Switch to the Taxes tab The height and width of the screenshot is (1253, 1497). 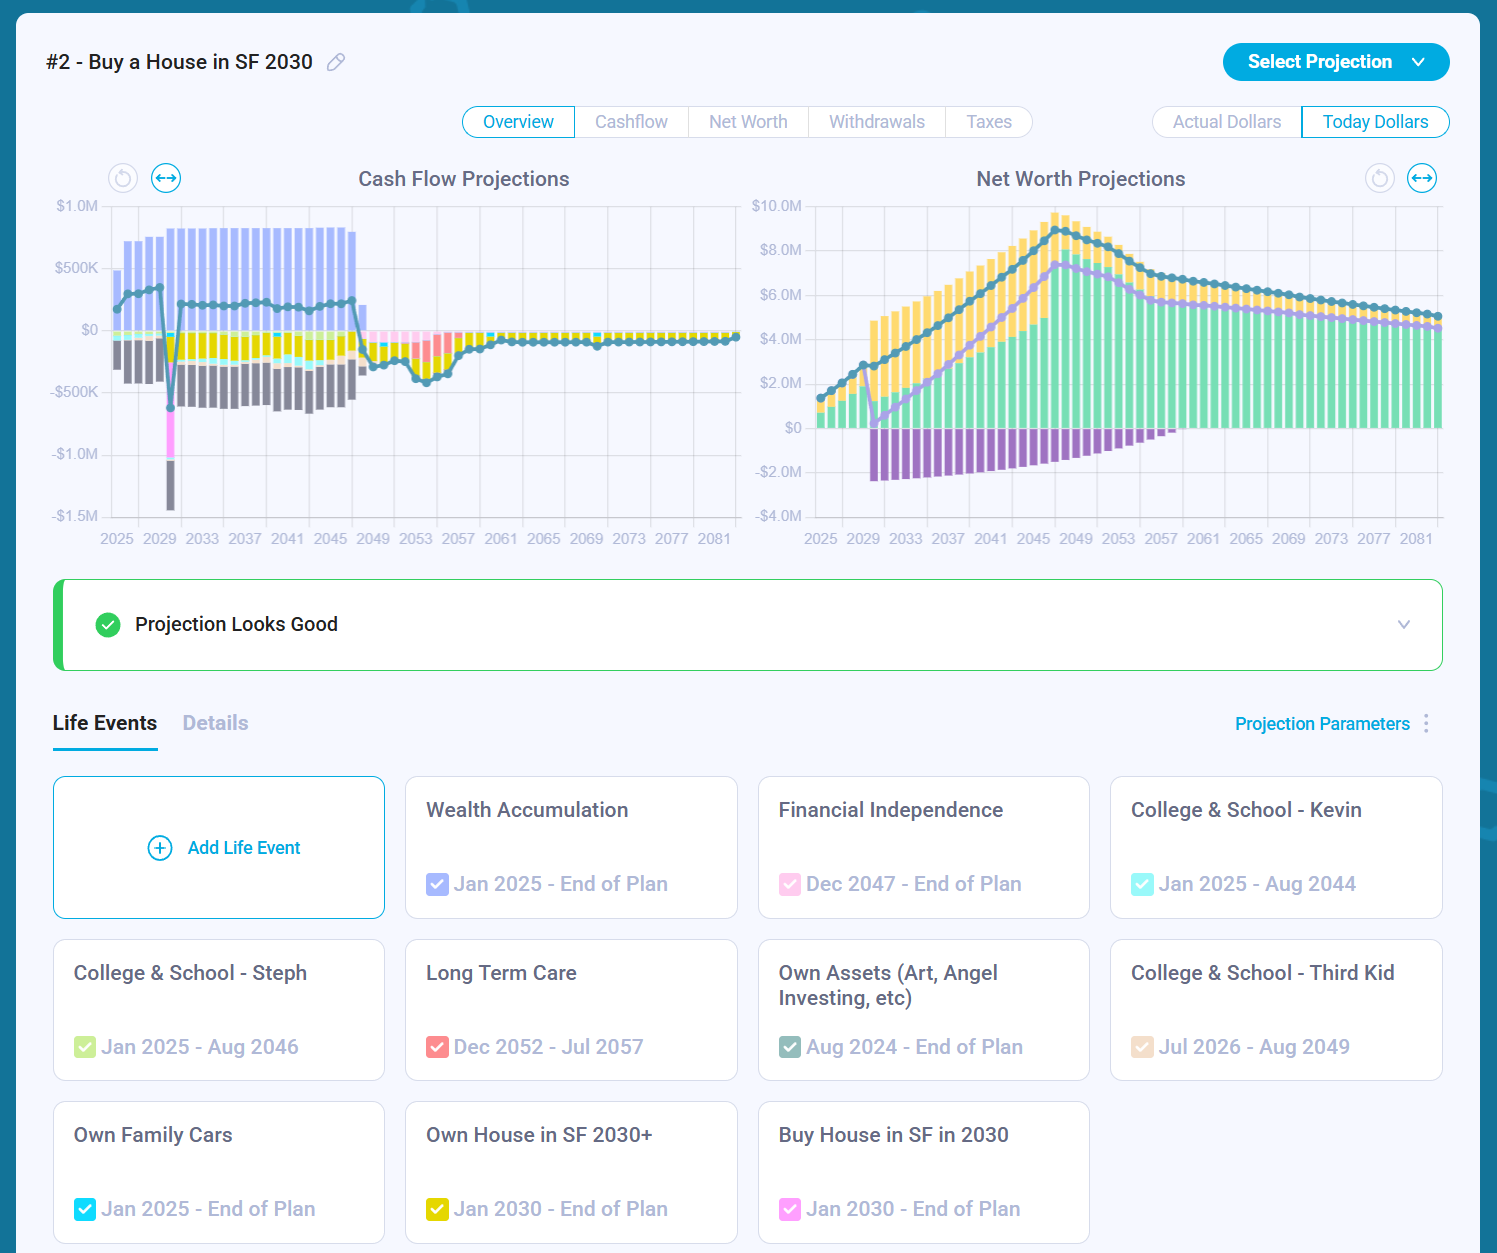989,122
